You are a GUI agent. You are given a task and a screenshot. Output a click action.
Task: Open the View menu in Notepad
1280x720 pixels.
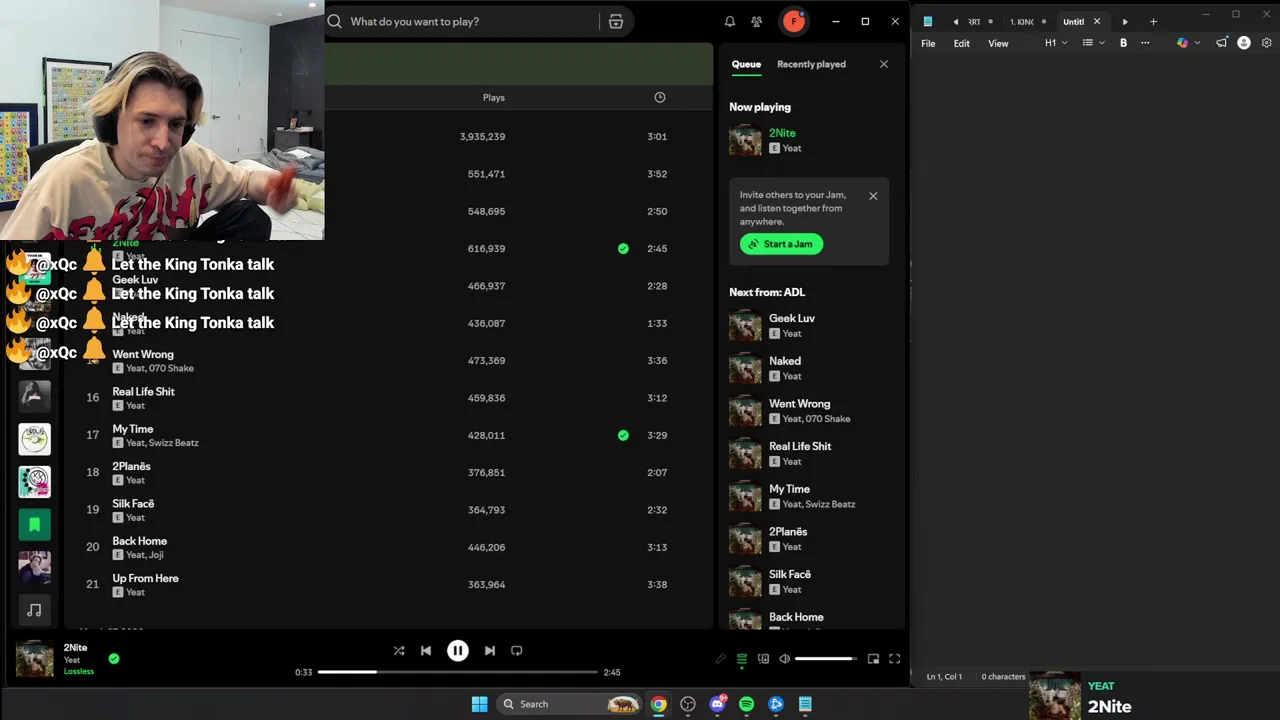[998, 43]
